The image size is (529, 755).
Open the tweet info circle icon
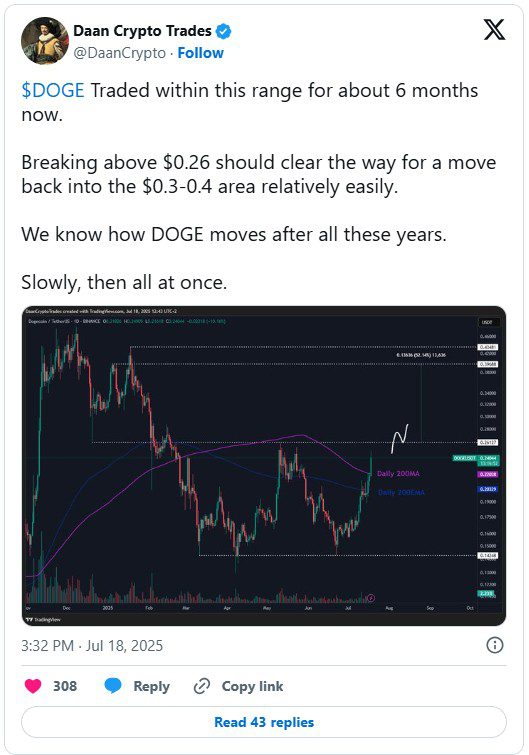point(495,645)
